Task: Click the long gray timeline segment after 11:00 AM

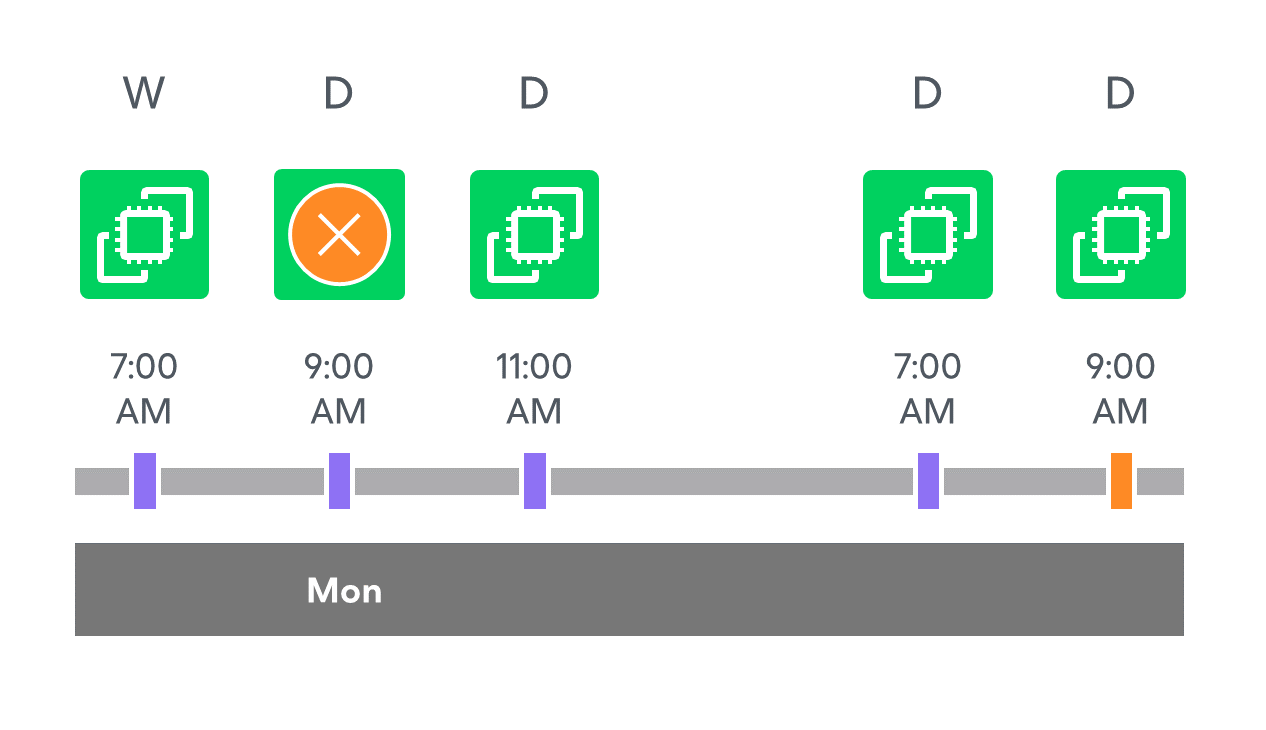Action: tap(732, 481)
